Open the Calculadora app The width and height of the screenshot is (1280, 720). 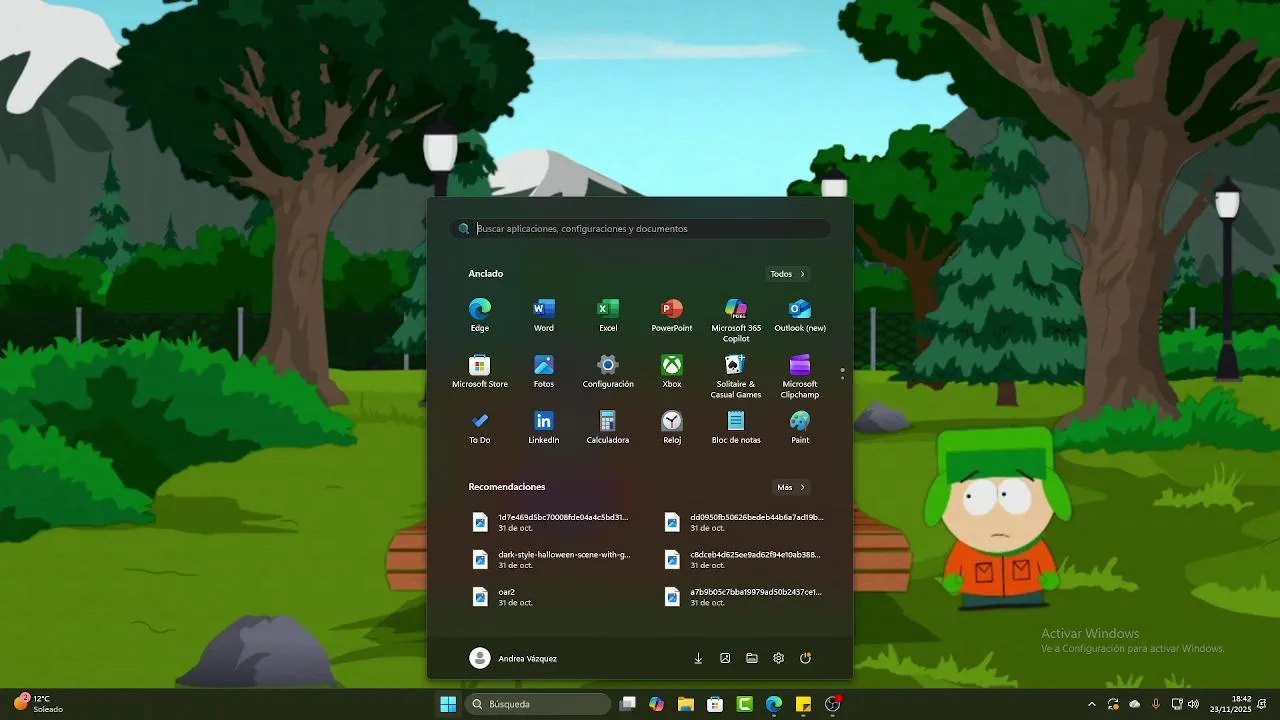pos(608,427)
